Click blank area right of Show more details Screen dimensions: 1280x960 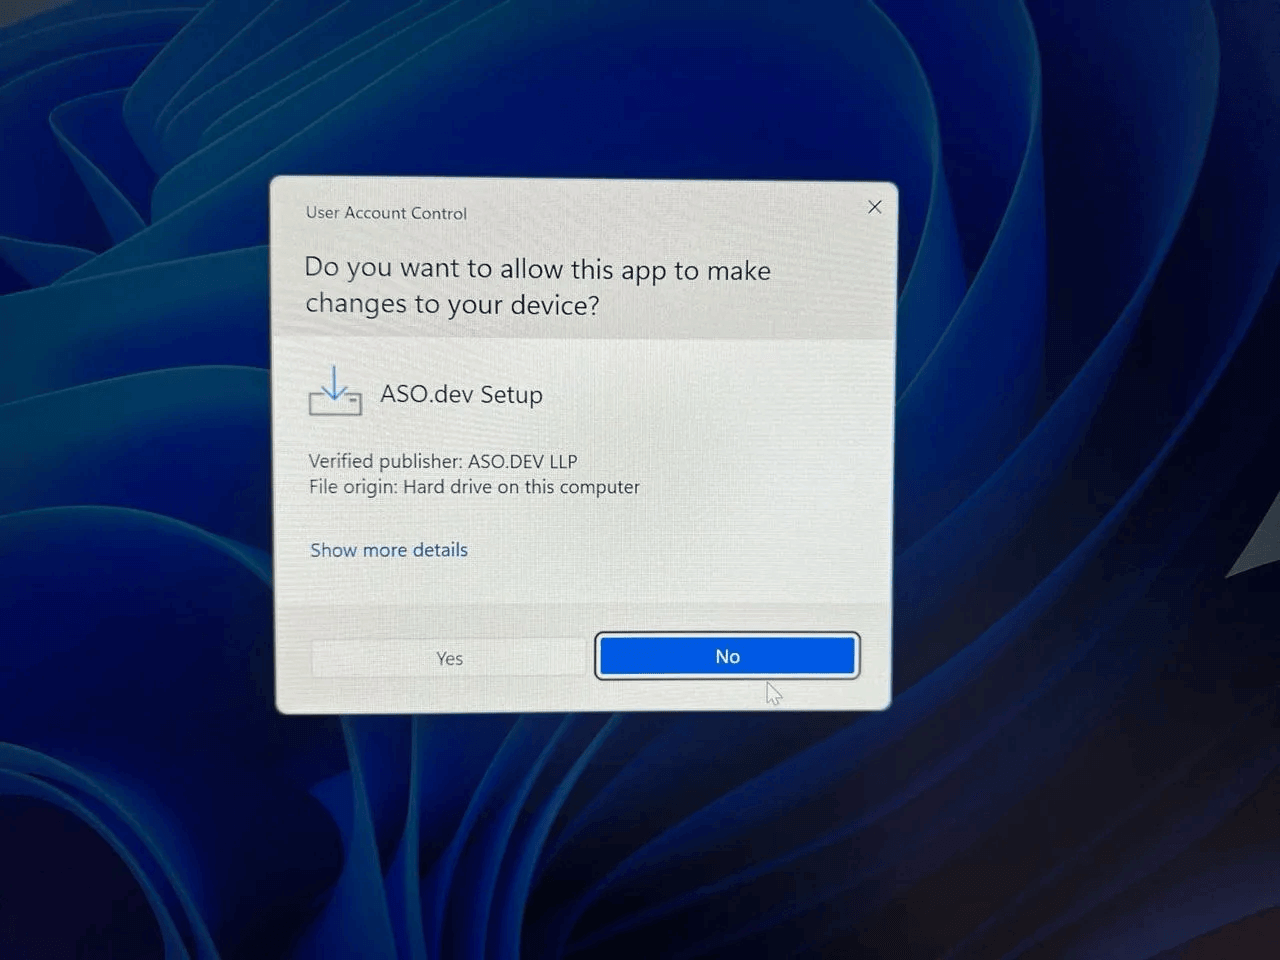680,550
